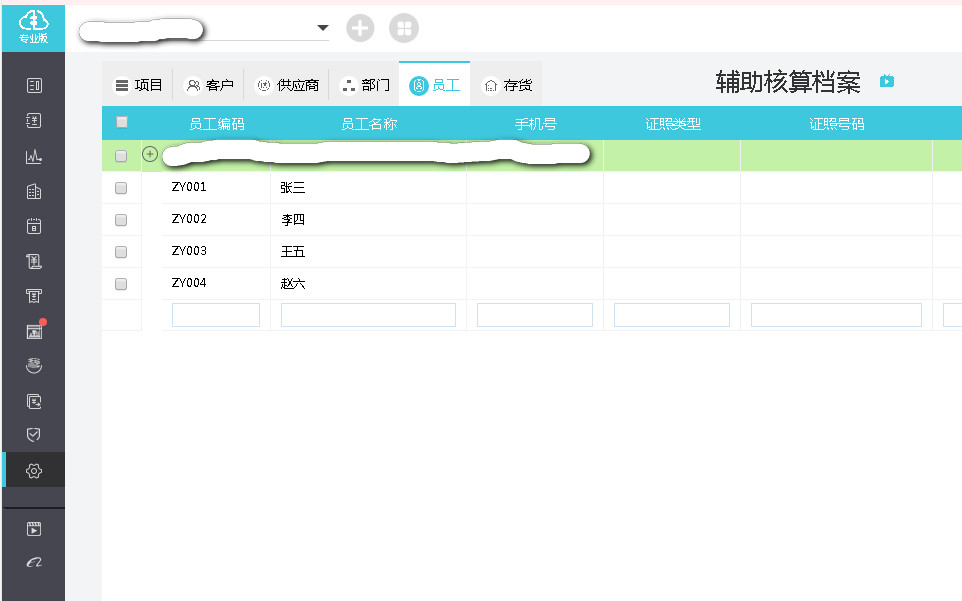Click the gray grid apps button

pyautogui.click(x=404, y=28)
